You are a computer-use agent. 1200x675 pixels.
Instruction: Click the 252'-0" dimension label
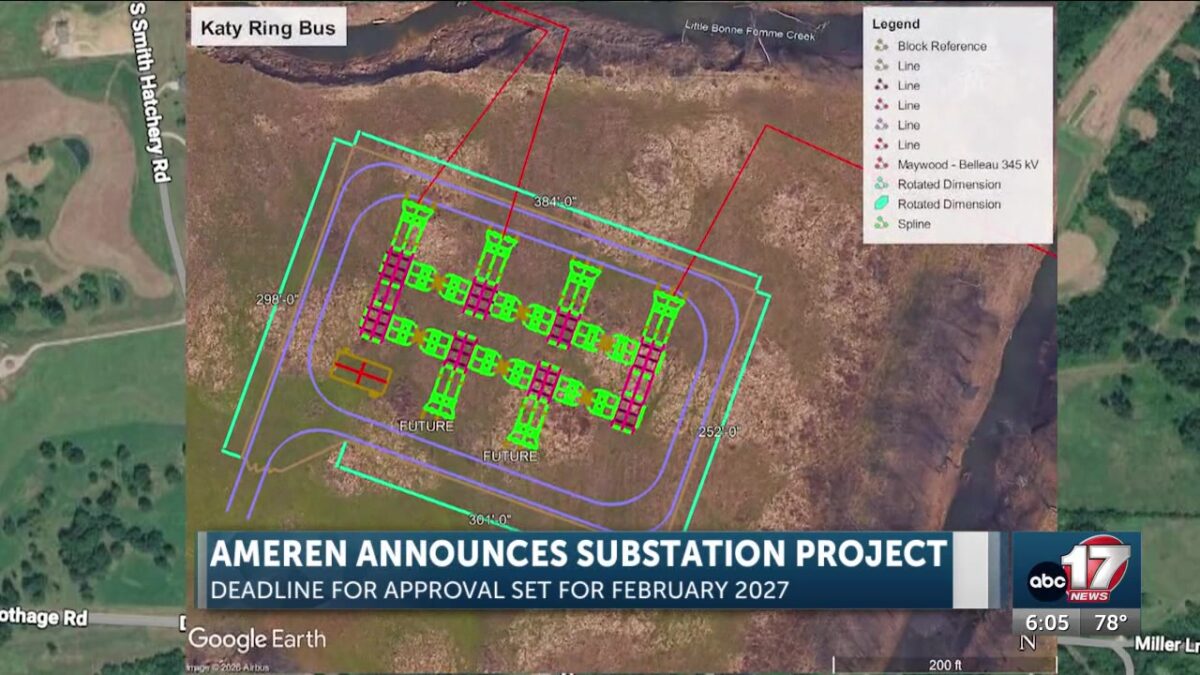[718, 432]
